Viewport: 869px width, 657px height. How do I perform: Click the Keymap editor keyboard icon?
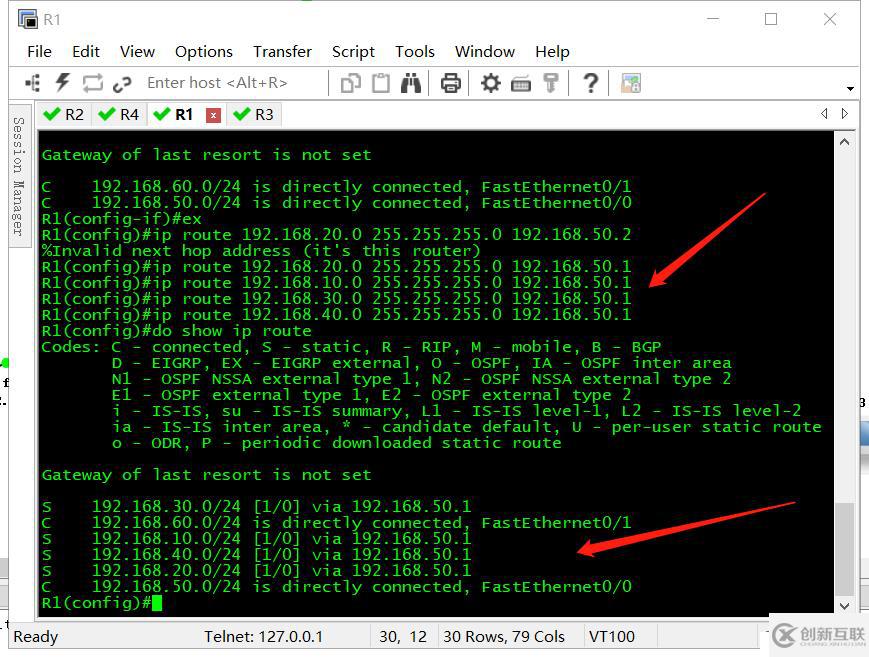(520, 84)
